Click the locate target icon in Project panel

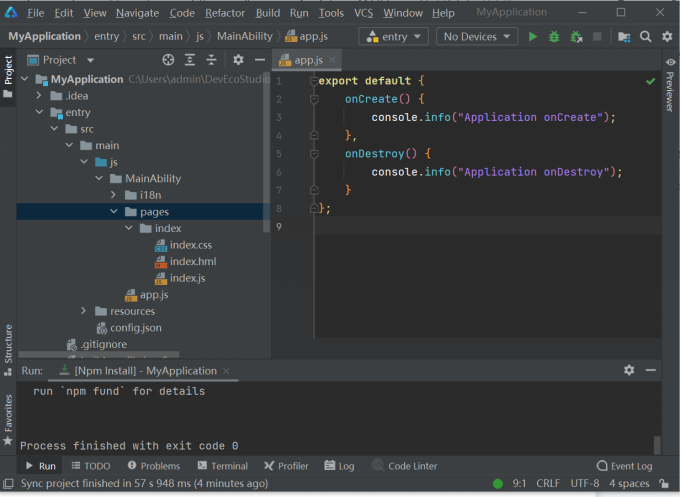tap(168, 60)
